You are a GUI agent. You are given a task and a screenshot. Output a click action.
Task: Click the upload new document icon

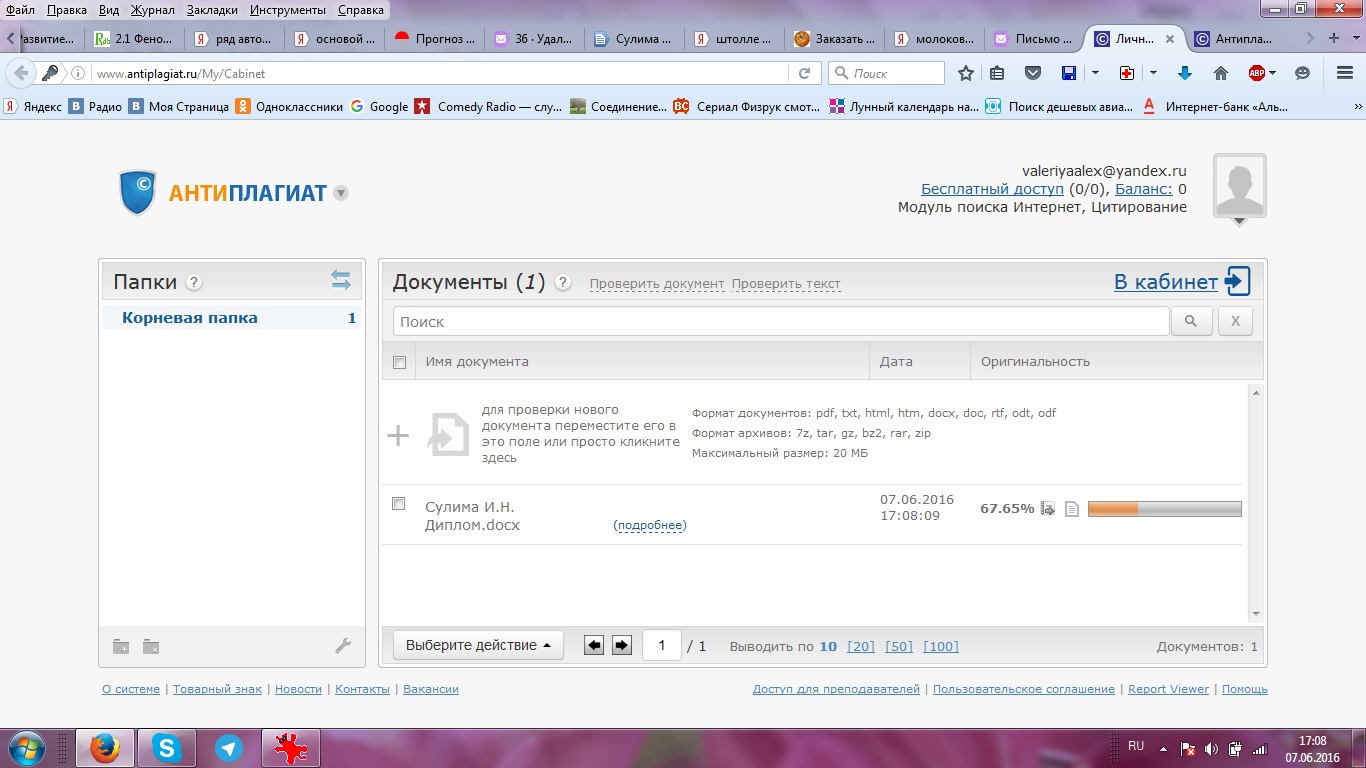(x=448, y=435)
